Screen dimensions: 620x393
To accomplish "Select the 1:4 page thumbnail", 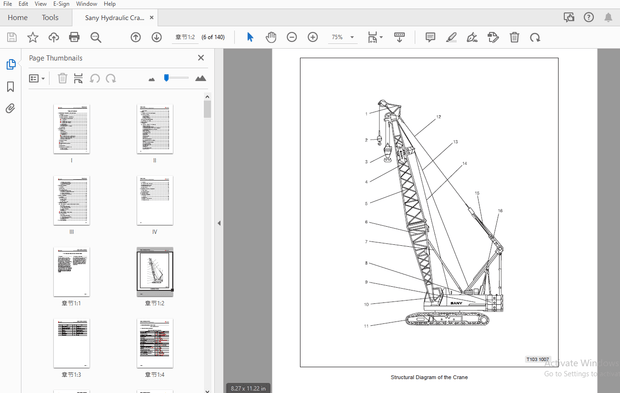I will (155, 343).
